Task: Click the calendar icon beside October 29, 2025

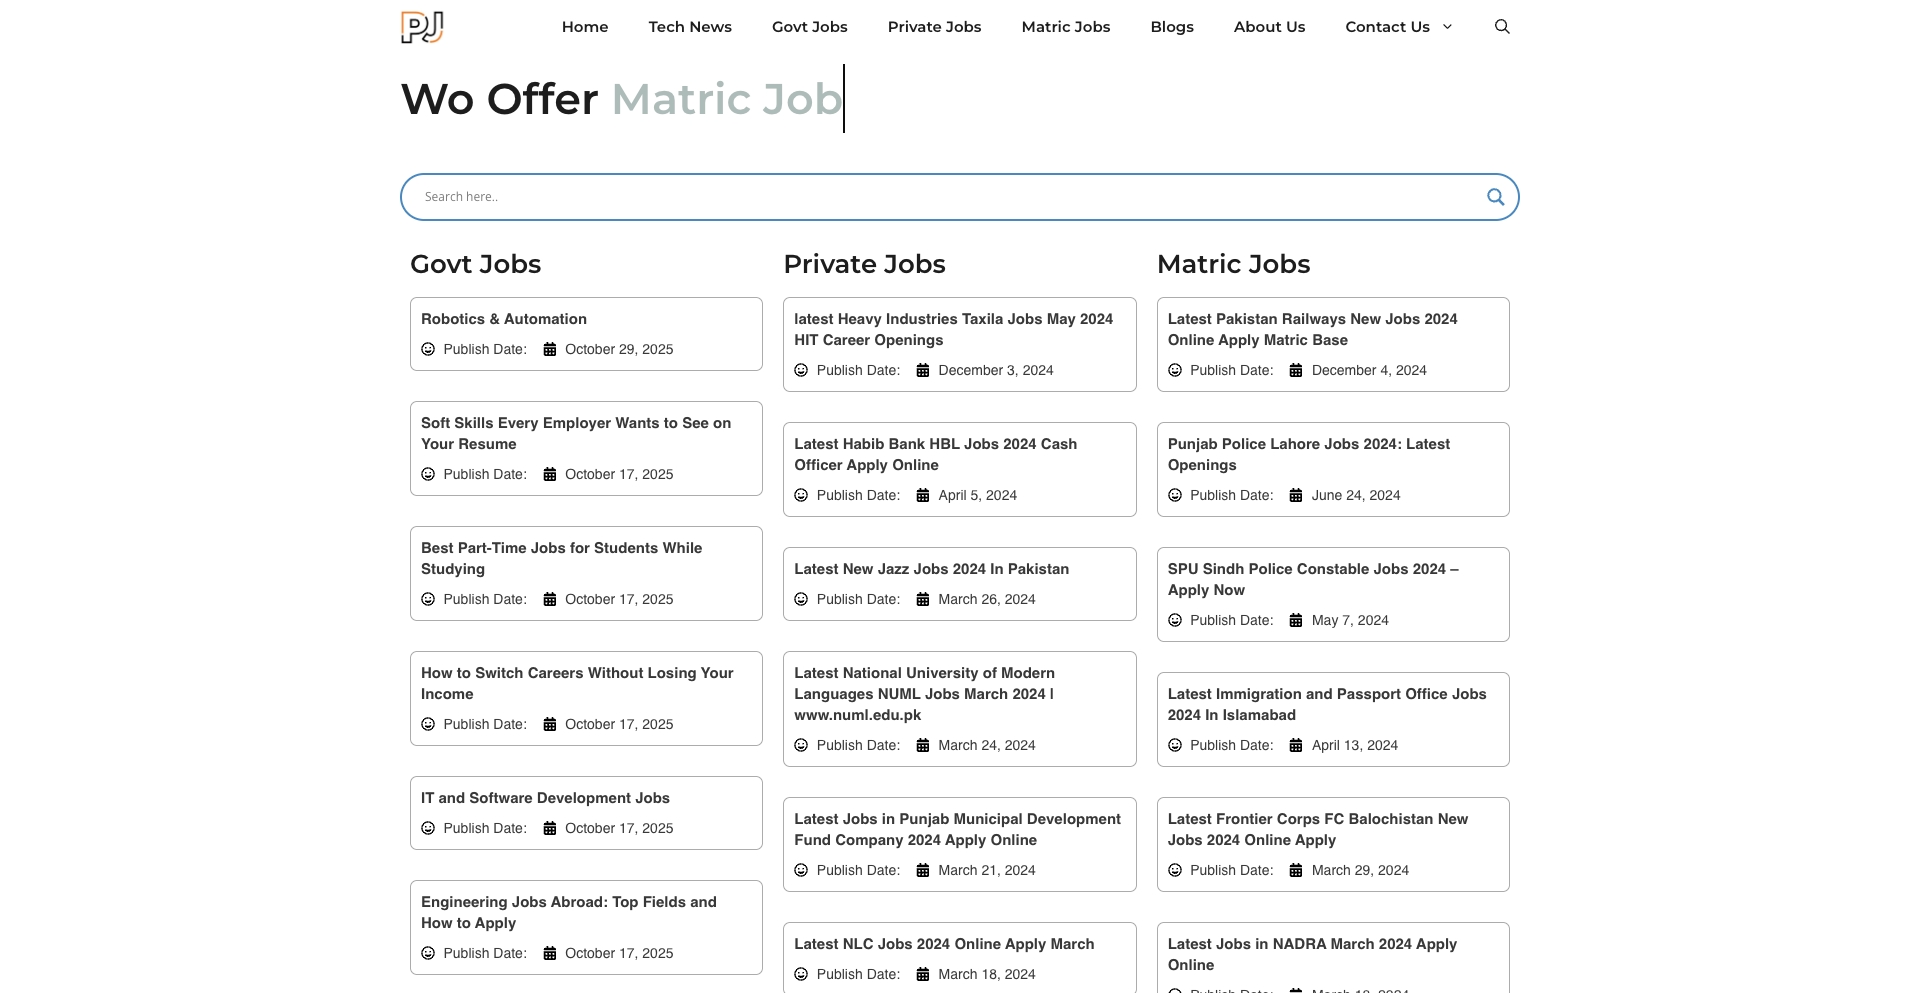Action: coord(552,349)
